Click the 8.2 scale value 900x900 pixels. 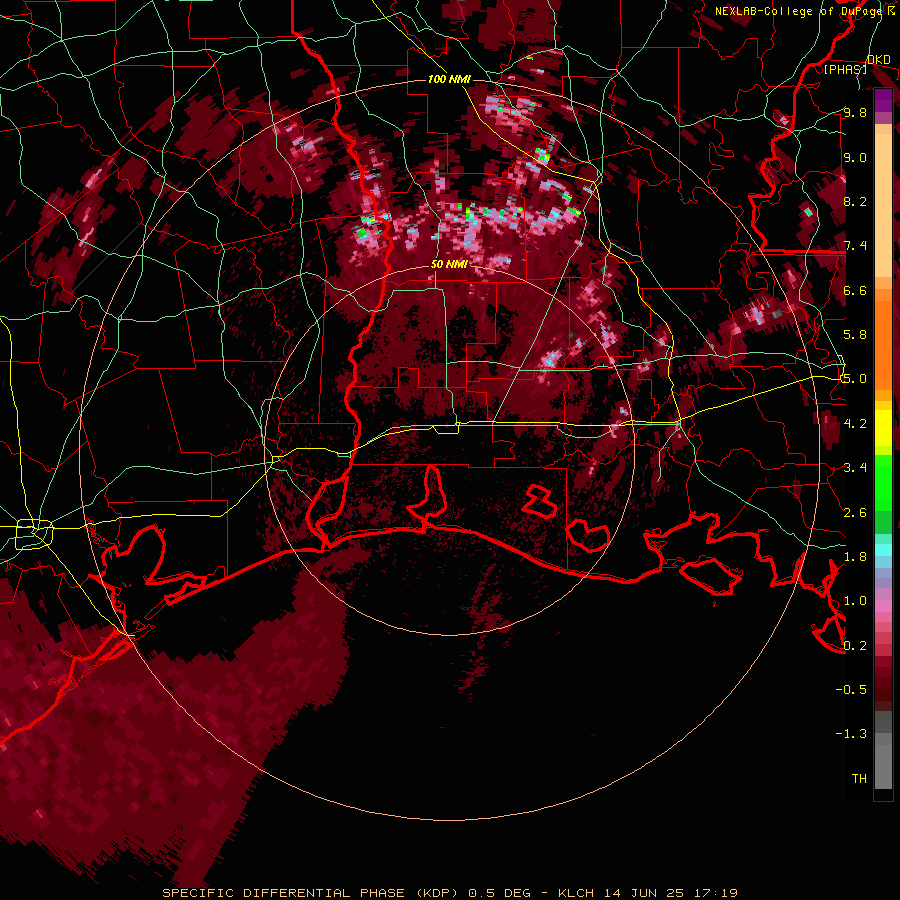[x=855, y=201]
